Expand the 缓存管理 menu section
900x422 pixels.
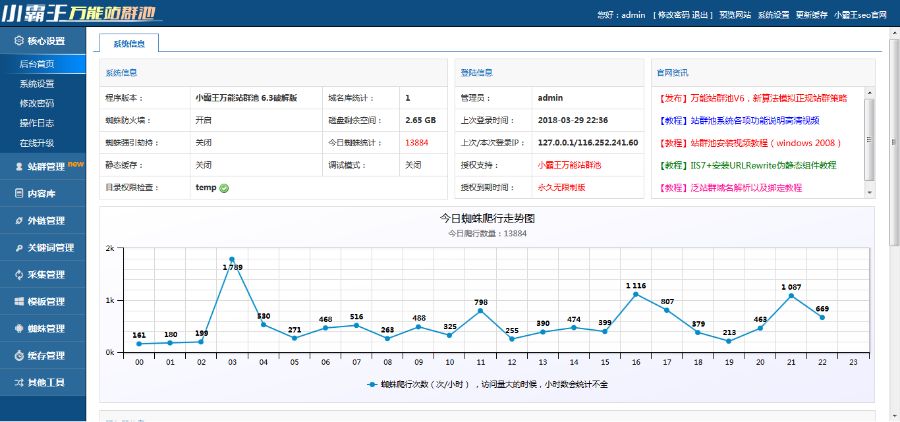[43, 356]
